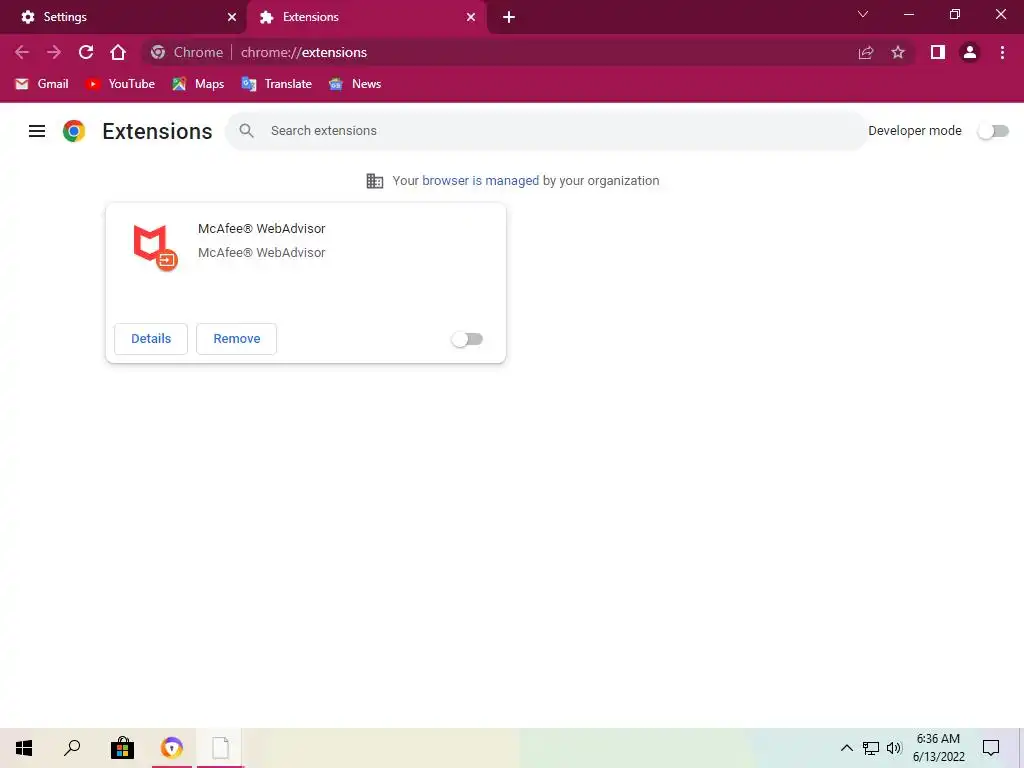Enable the McAfee WebAdvisor extension toggle

(467, 339)
